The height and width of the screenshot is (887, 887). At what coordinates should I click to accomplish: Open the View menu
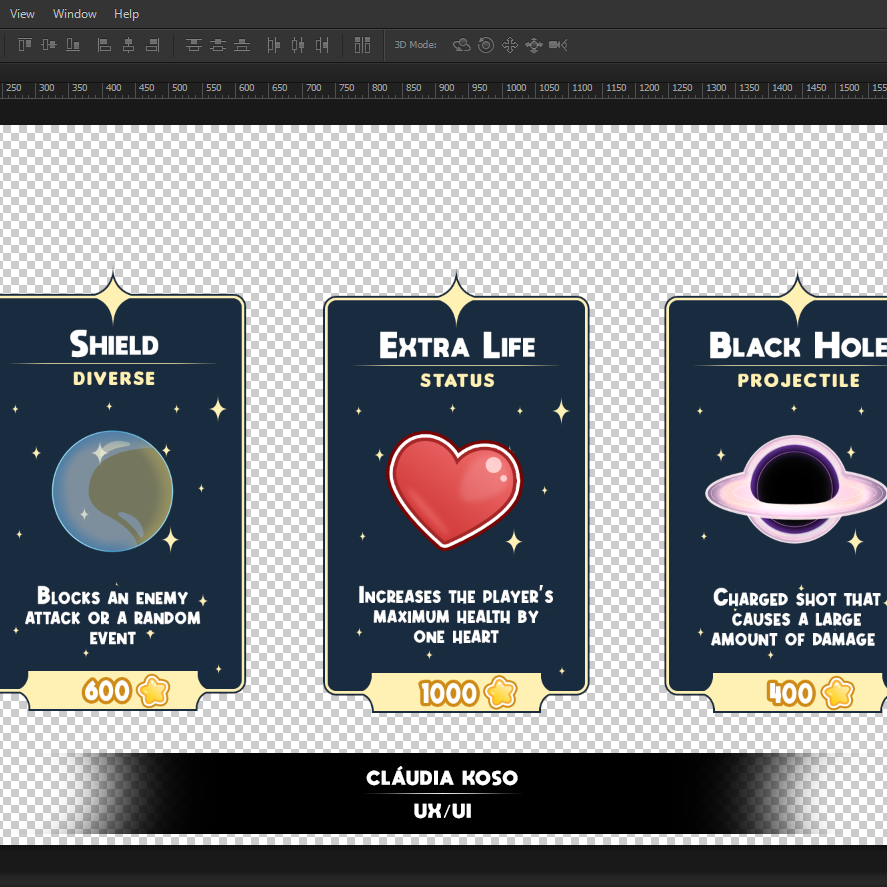point(22,13)
